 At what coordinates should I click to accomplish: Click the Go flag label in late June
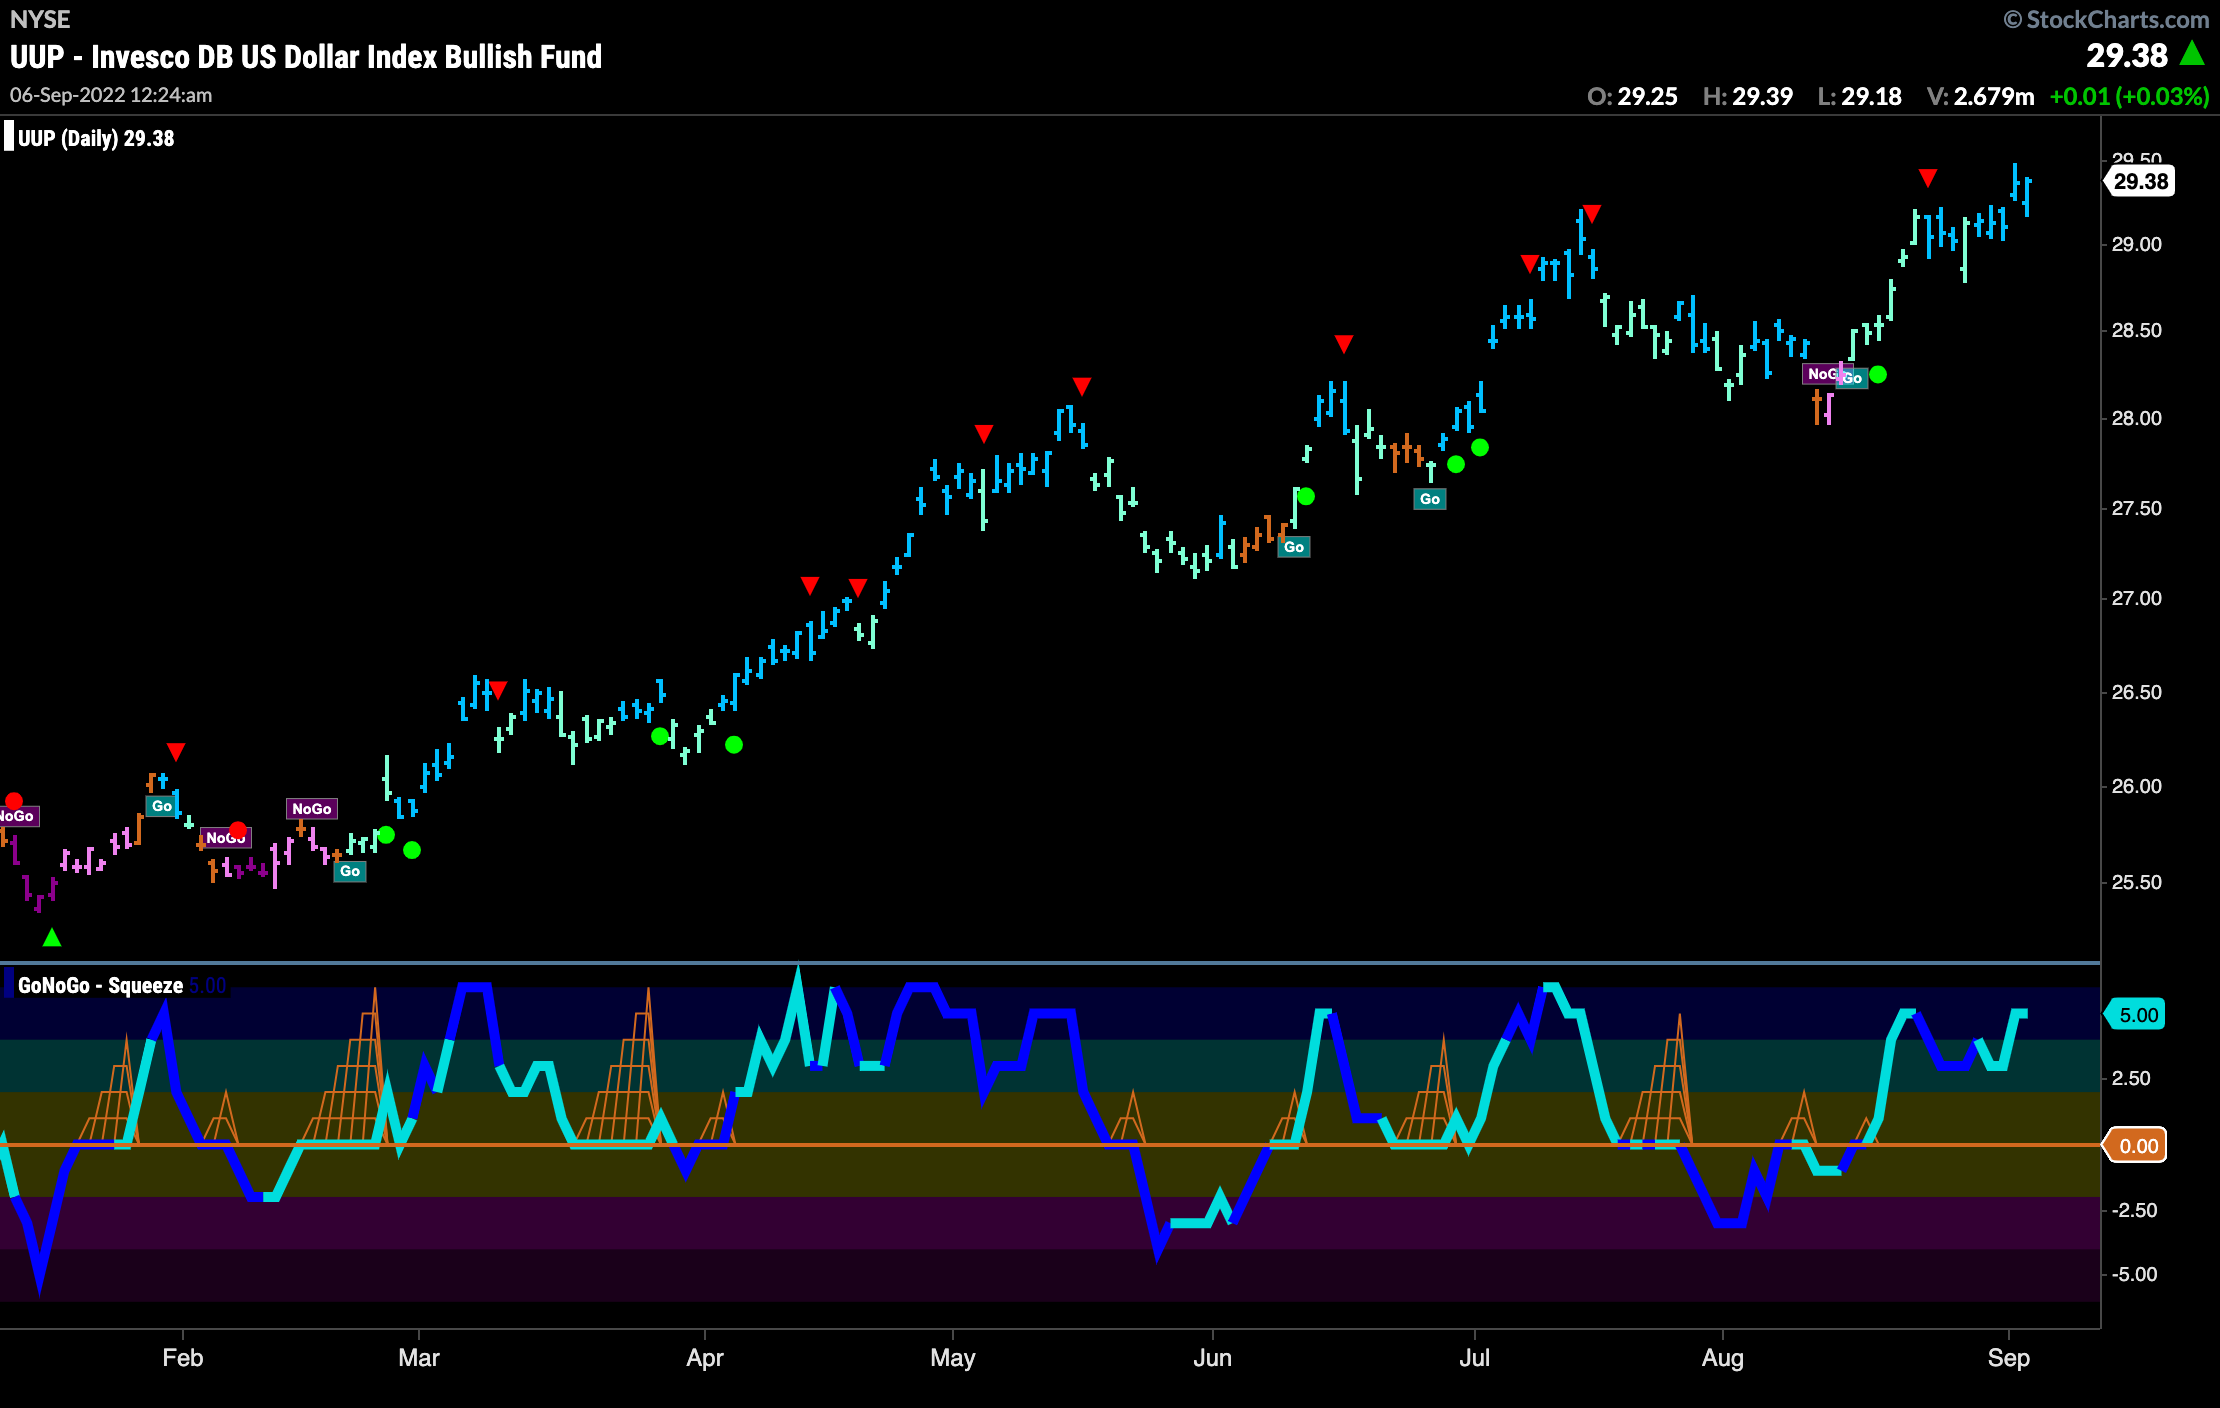click(x=1430, y=499)
